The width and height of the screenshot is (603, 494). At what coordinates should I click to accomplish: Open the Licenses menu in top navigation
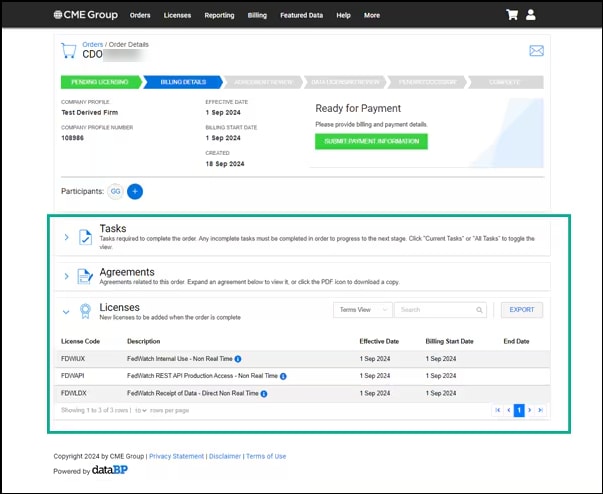tap(178, 15)
